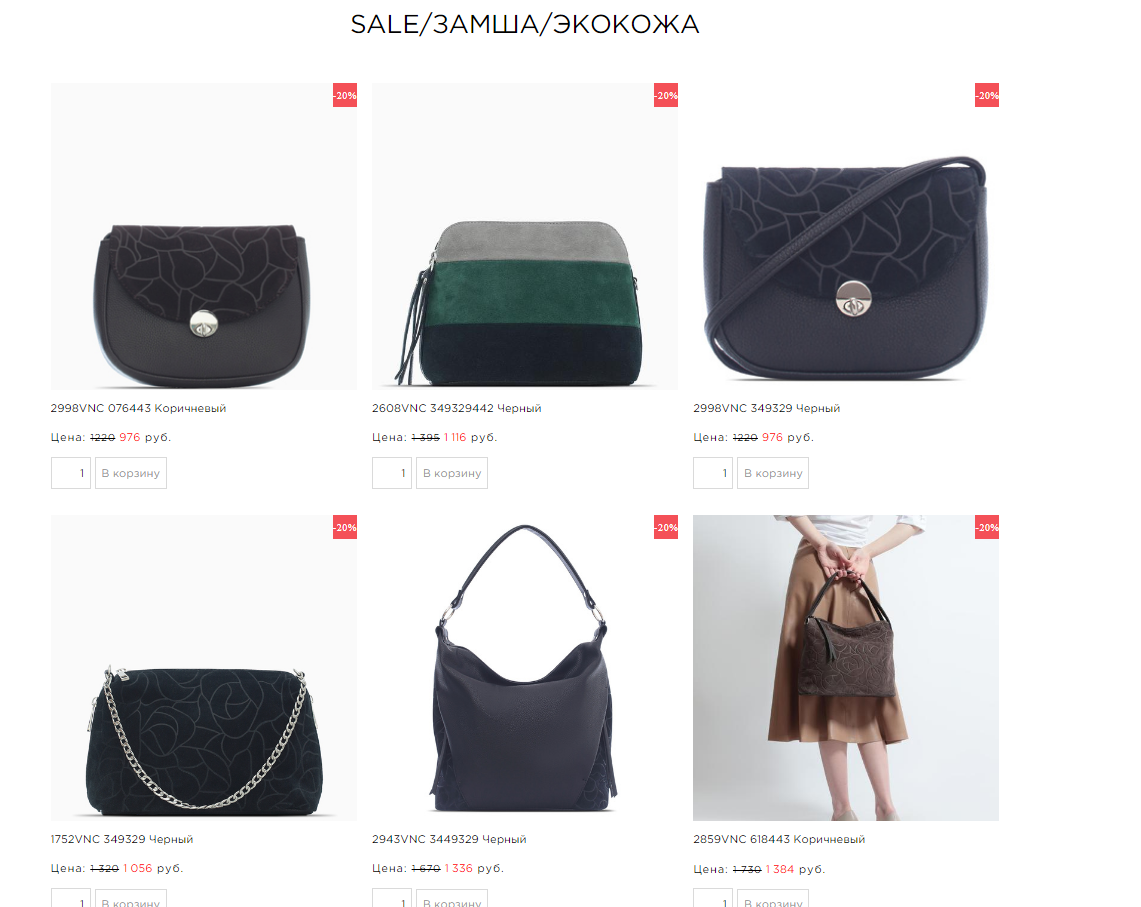Viewport: 1141px width, 907px height.
Task: Open the 2943VNC 3449329 Черный product link
Action: [x=449, y=839]
